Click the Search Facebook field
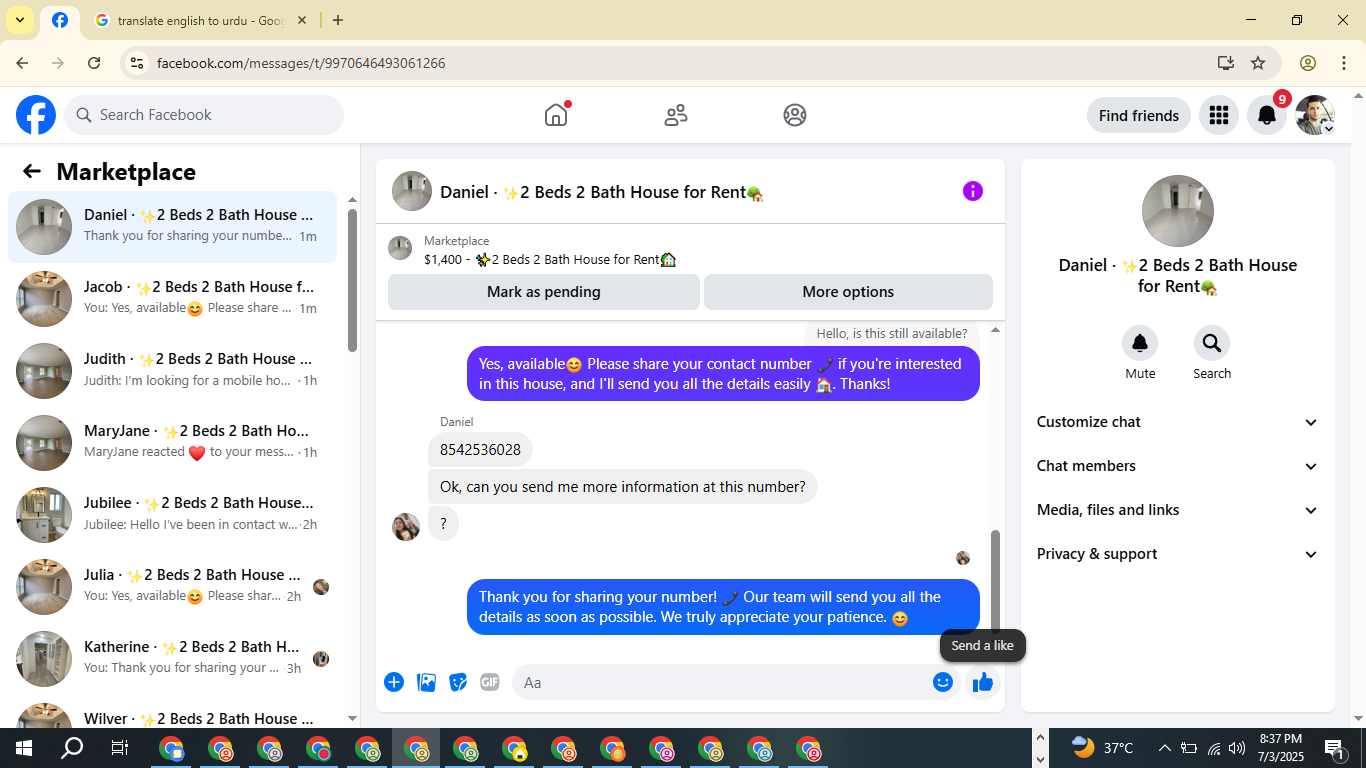 [x=204, y=115]
